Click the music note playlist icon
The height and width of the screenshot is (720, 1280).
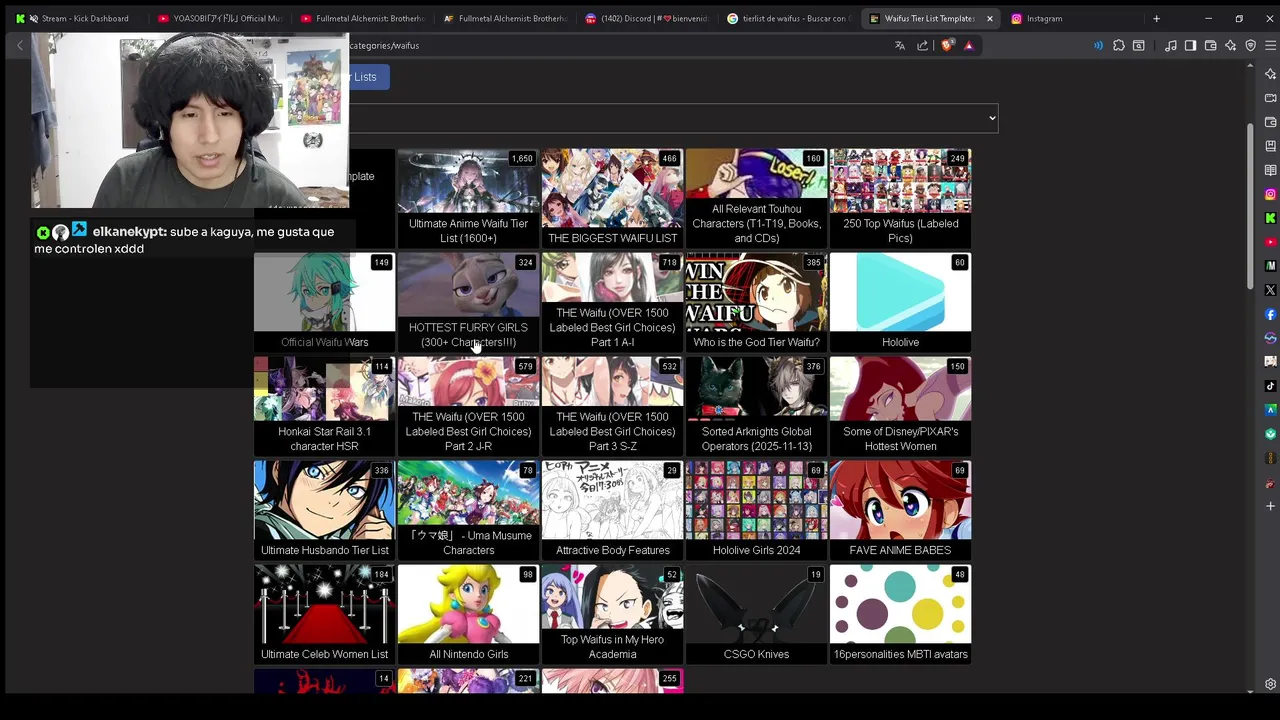pos(1171,45)
